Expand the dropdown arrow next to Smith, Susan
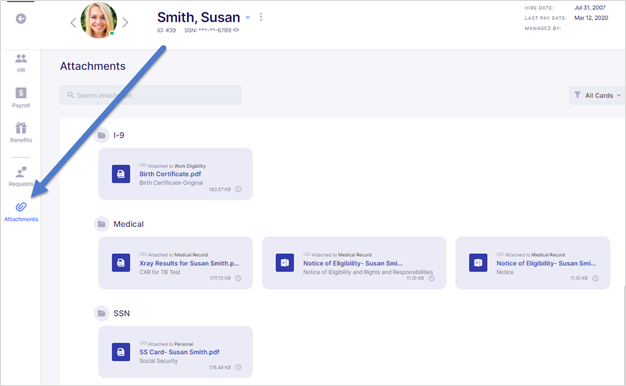 click(248, 18)
